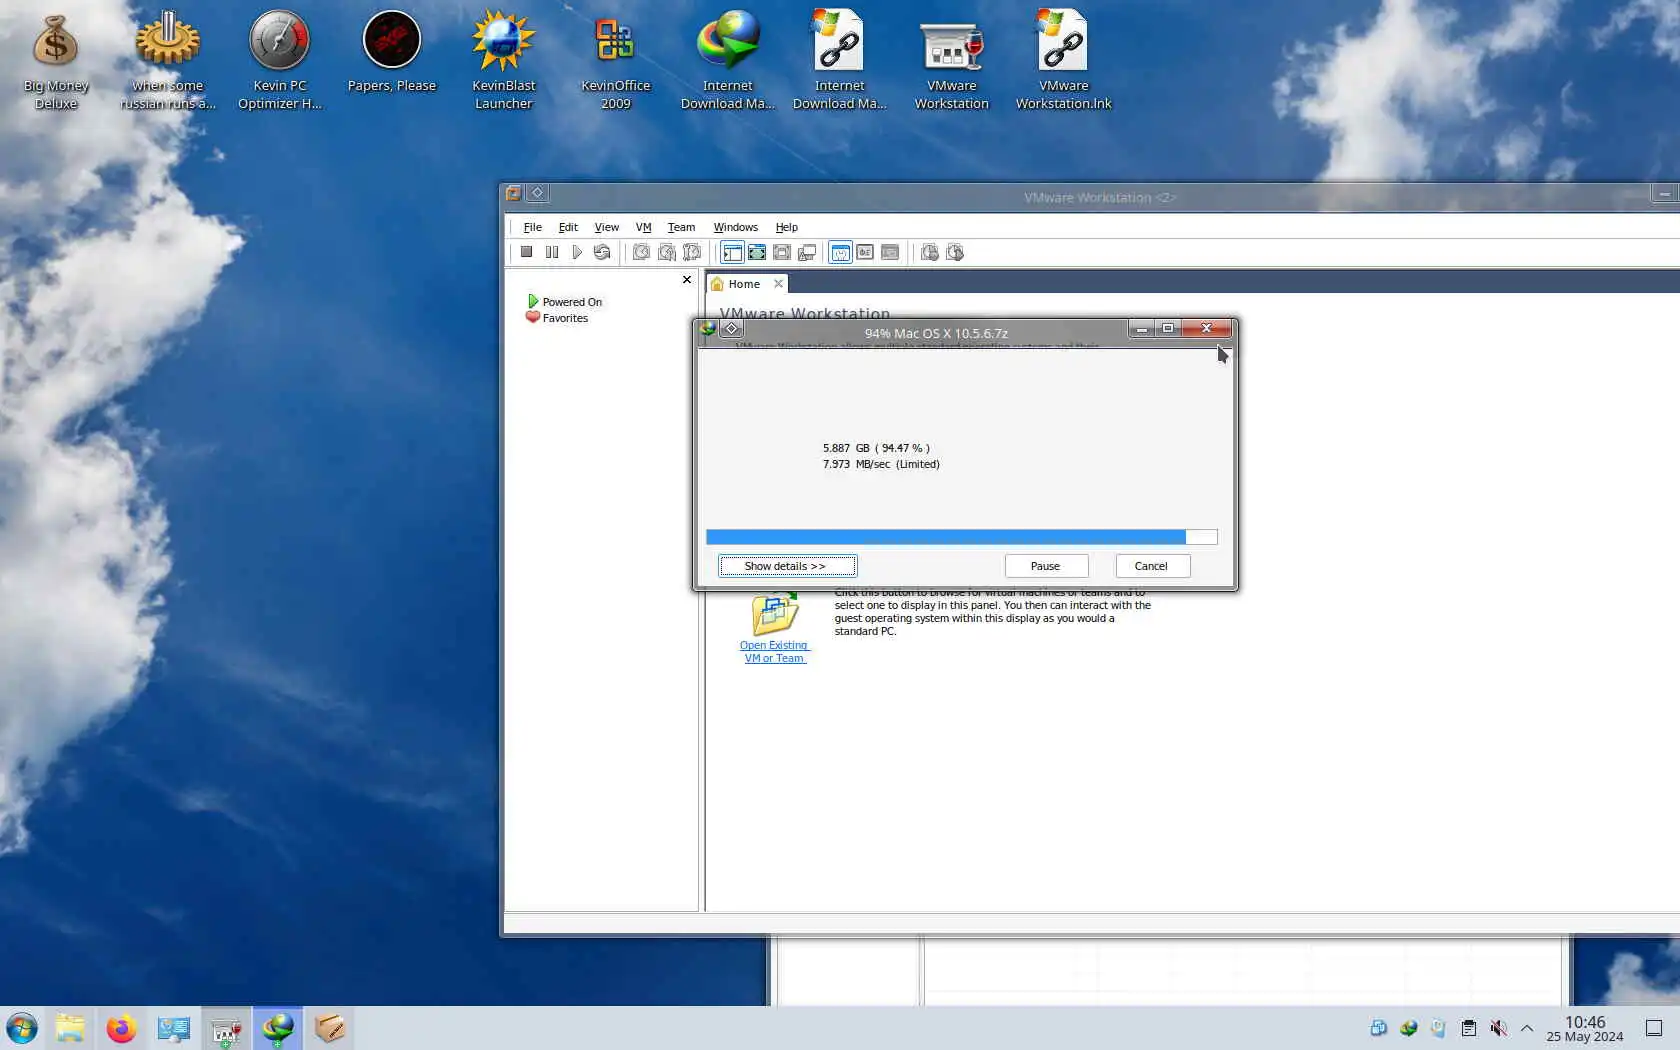Screen dimensions: 1680x1050
Task: Click the Appliance view toolbar icon
Action: pyautogui.click(x=865, y=252)
